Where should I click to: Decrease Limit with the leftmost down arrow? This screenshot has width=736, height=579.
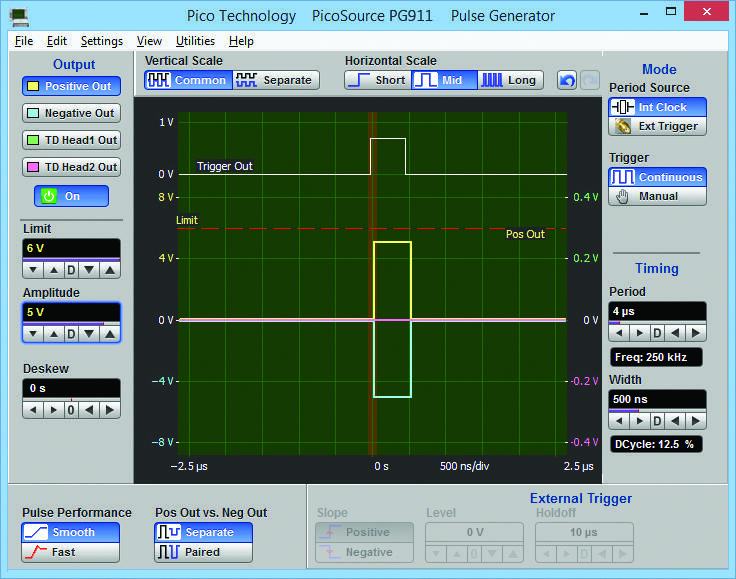pyautogui.click(x=33, y=270)
